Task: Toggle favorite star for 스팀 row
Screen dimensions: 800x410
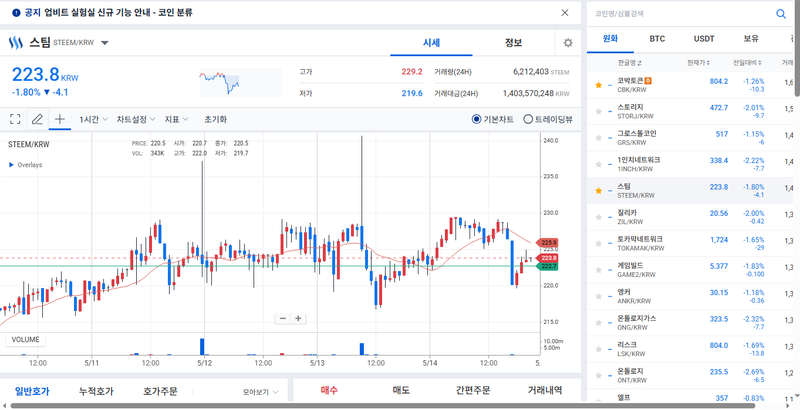Action: pos(598,191)
